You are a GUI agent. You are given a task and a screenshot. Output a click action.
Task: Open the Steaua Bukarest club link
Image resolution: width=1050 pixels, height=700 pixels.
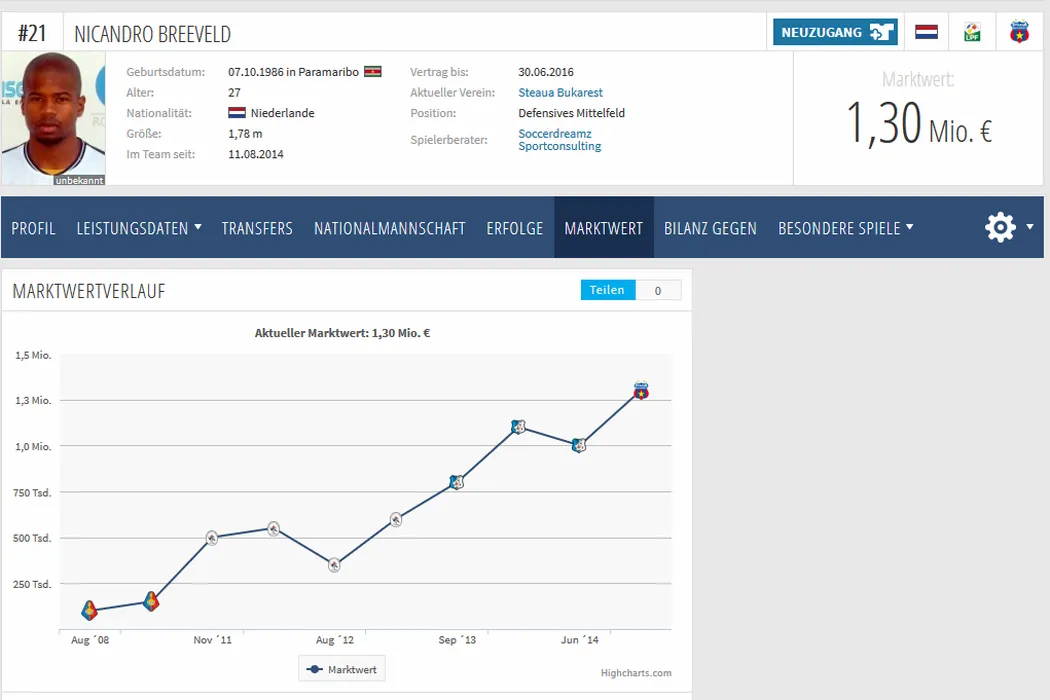(560, 93)
